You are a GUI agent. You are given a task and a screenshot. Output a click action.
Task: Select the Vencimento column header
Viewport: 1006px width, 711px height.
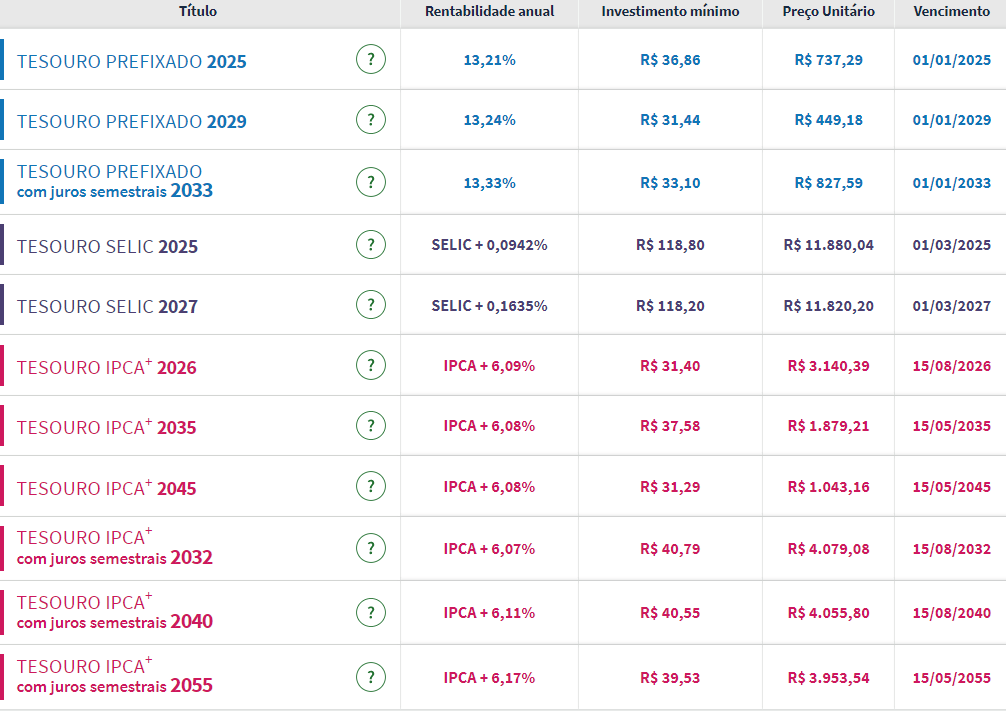click(x=951, y=12)
